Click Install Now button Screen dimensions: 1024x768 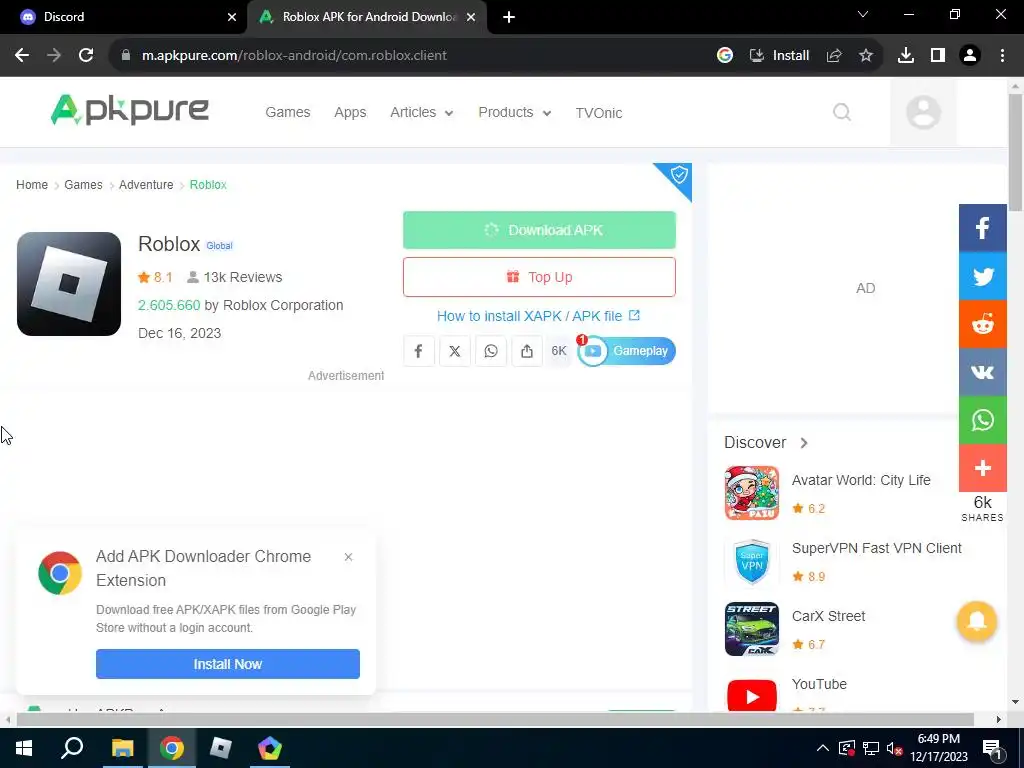click(228, 664)
